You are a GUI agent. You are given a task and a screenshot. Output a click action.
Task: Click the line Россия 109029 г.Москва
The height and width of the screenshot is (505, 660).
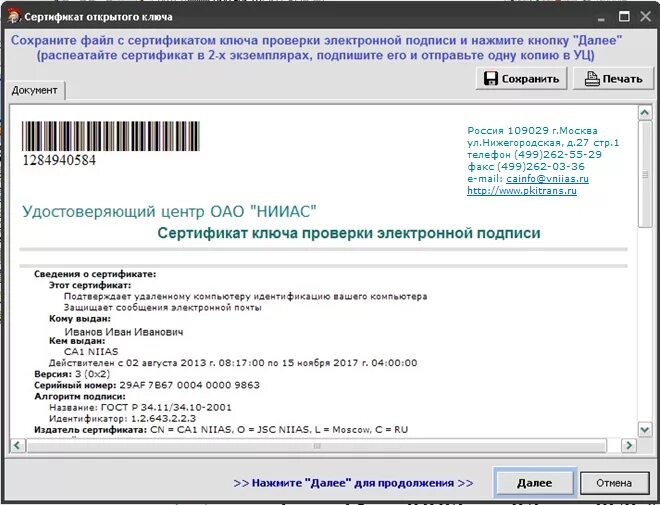click(532, 130)
